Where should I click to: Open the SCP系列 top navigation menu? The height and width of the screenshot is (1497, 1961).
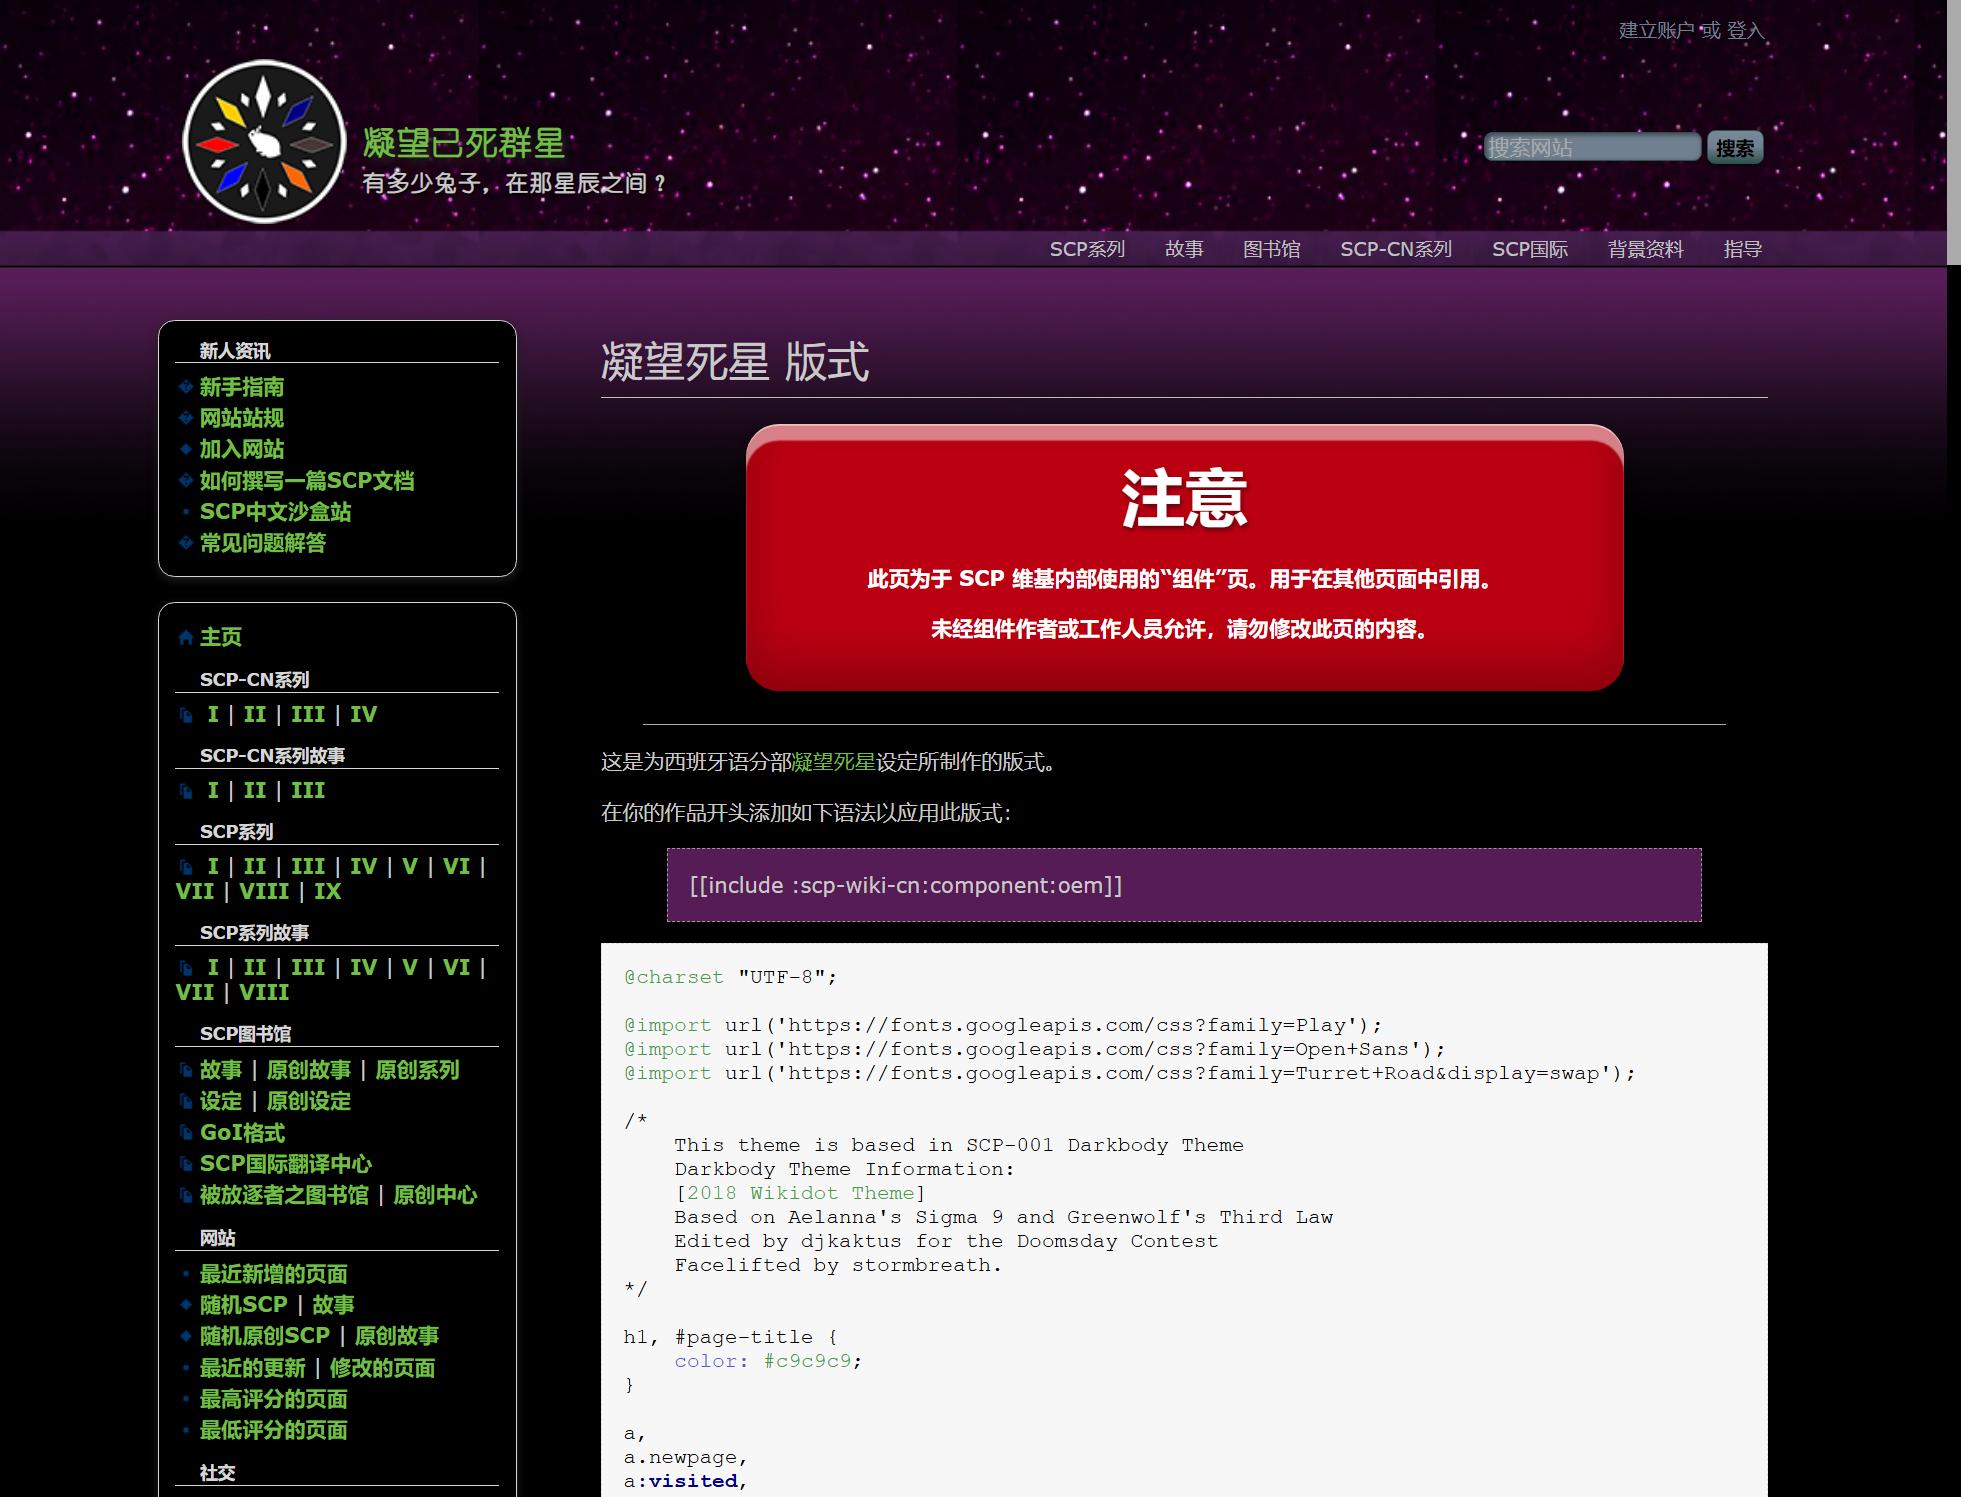click(1087, 249)
